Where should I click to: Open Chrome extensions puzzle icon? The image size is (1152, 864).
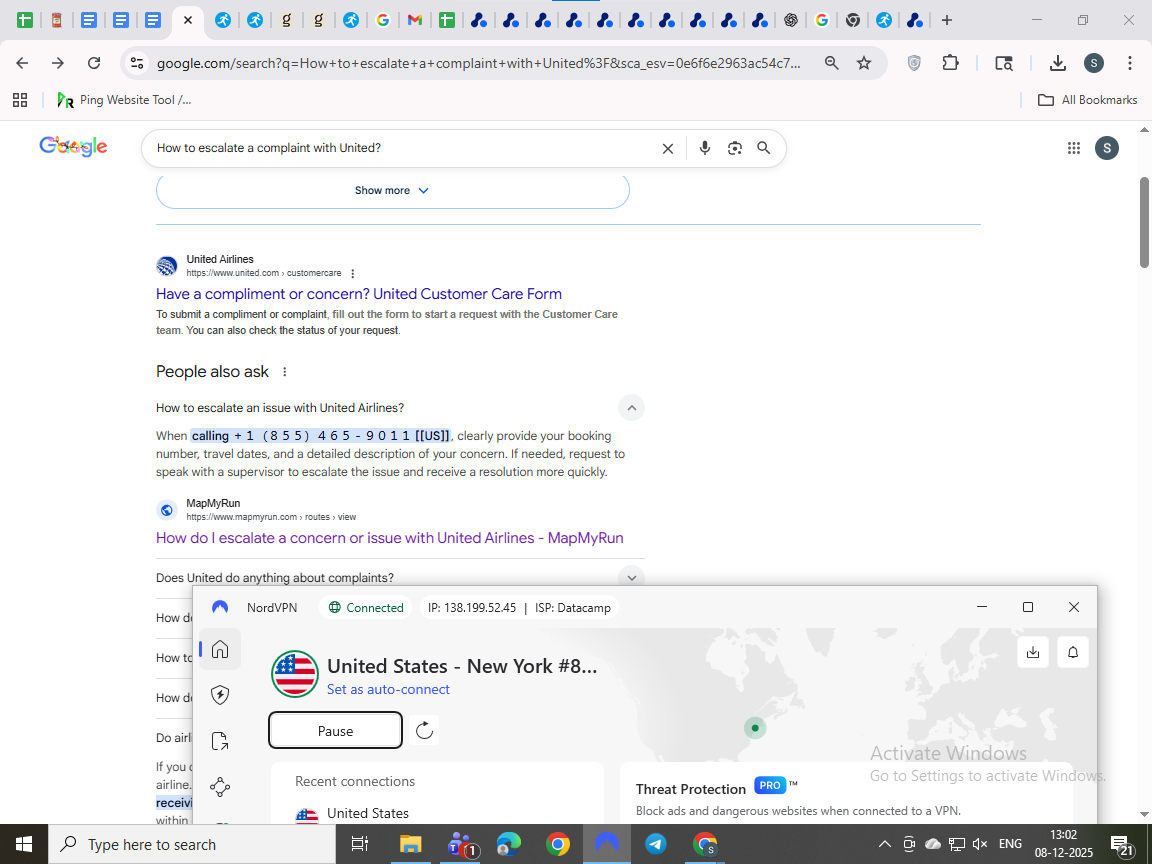[951, 62]
